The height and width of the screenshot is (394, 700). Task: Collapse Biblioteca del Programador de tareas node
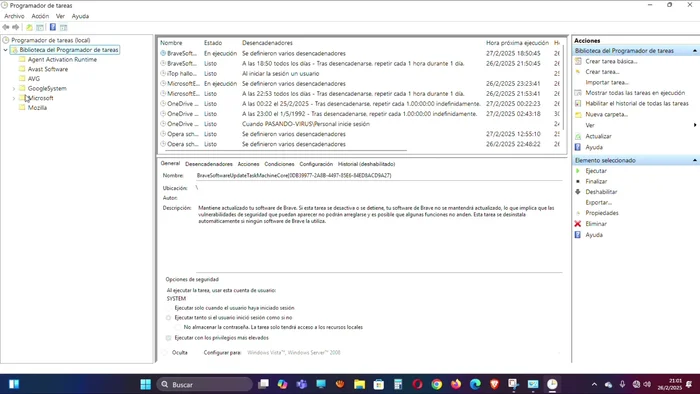[5, 50]
